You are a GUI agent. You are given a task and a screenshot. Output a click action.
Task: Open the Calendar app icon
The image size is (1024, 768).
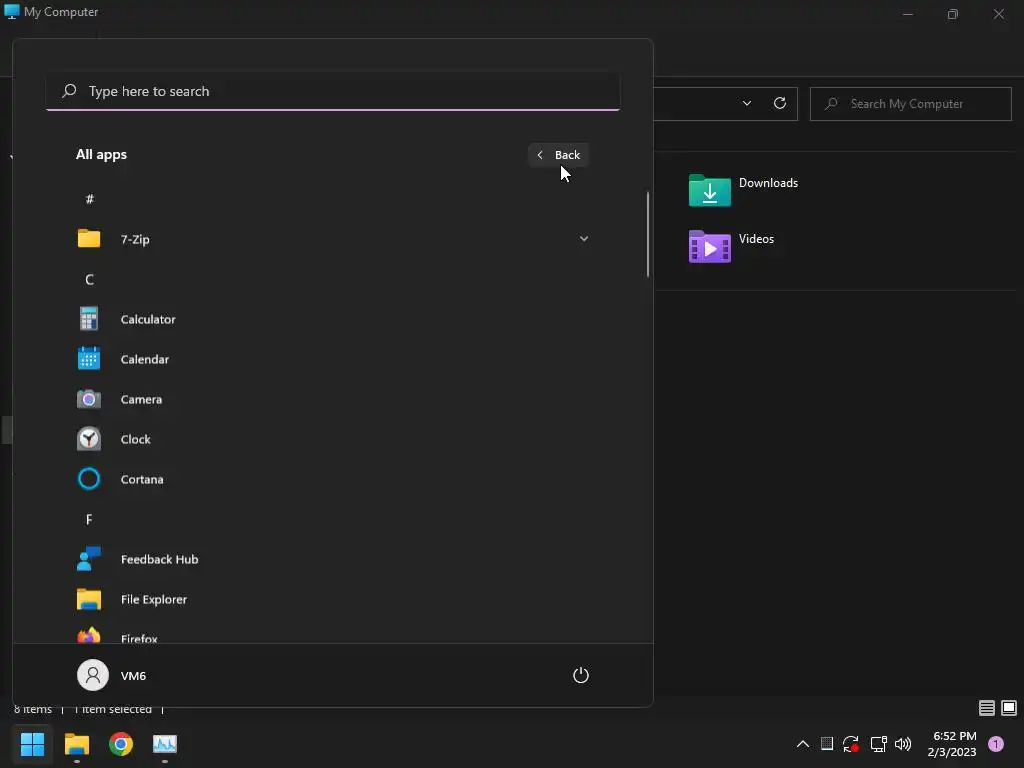tap(89, 359)
